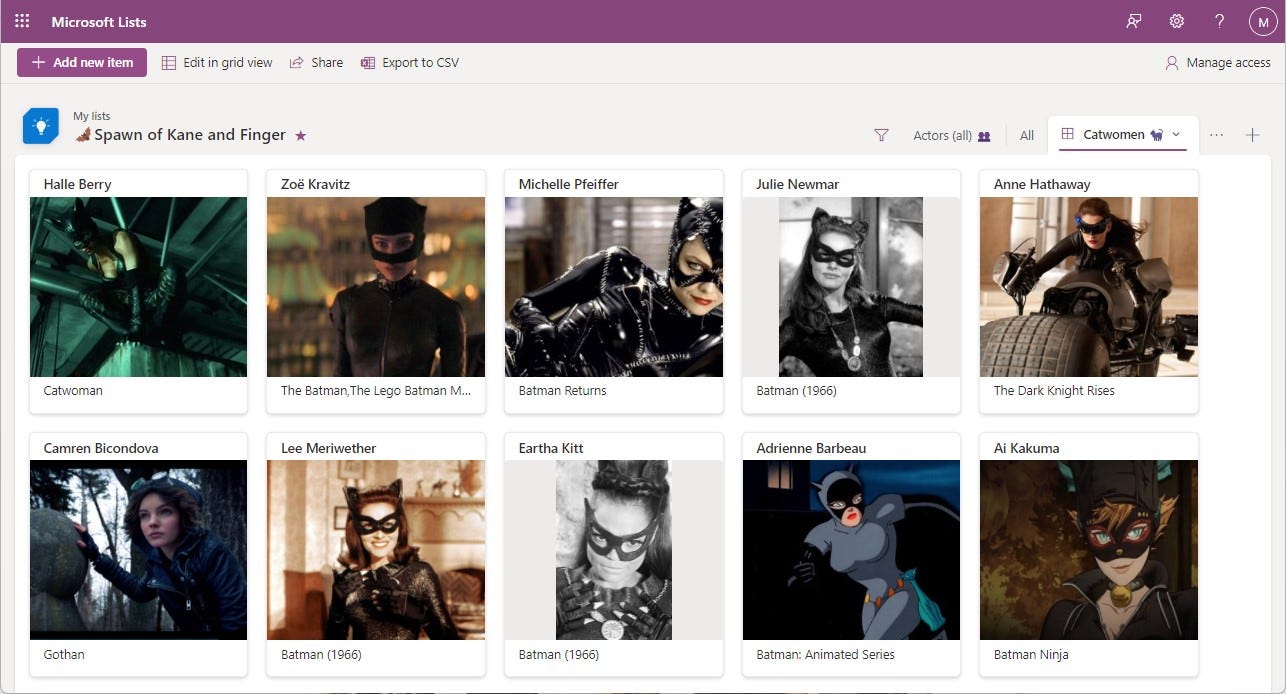Open the filter funnel icon

click(881, 135)
